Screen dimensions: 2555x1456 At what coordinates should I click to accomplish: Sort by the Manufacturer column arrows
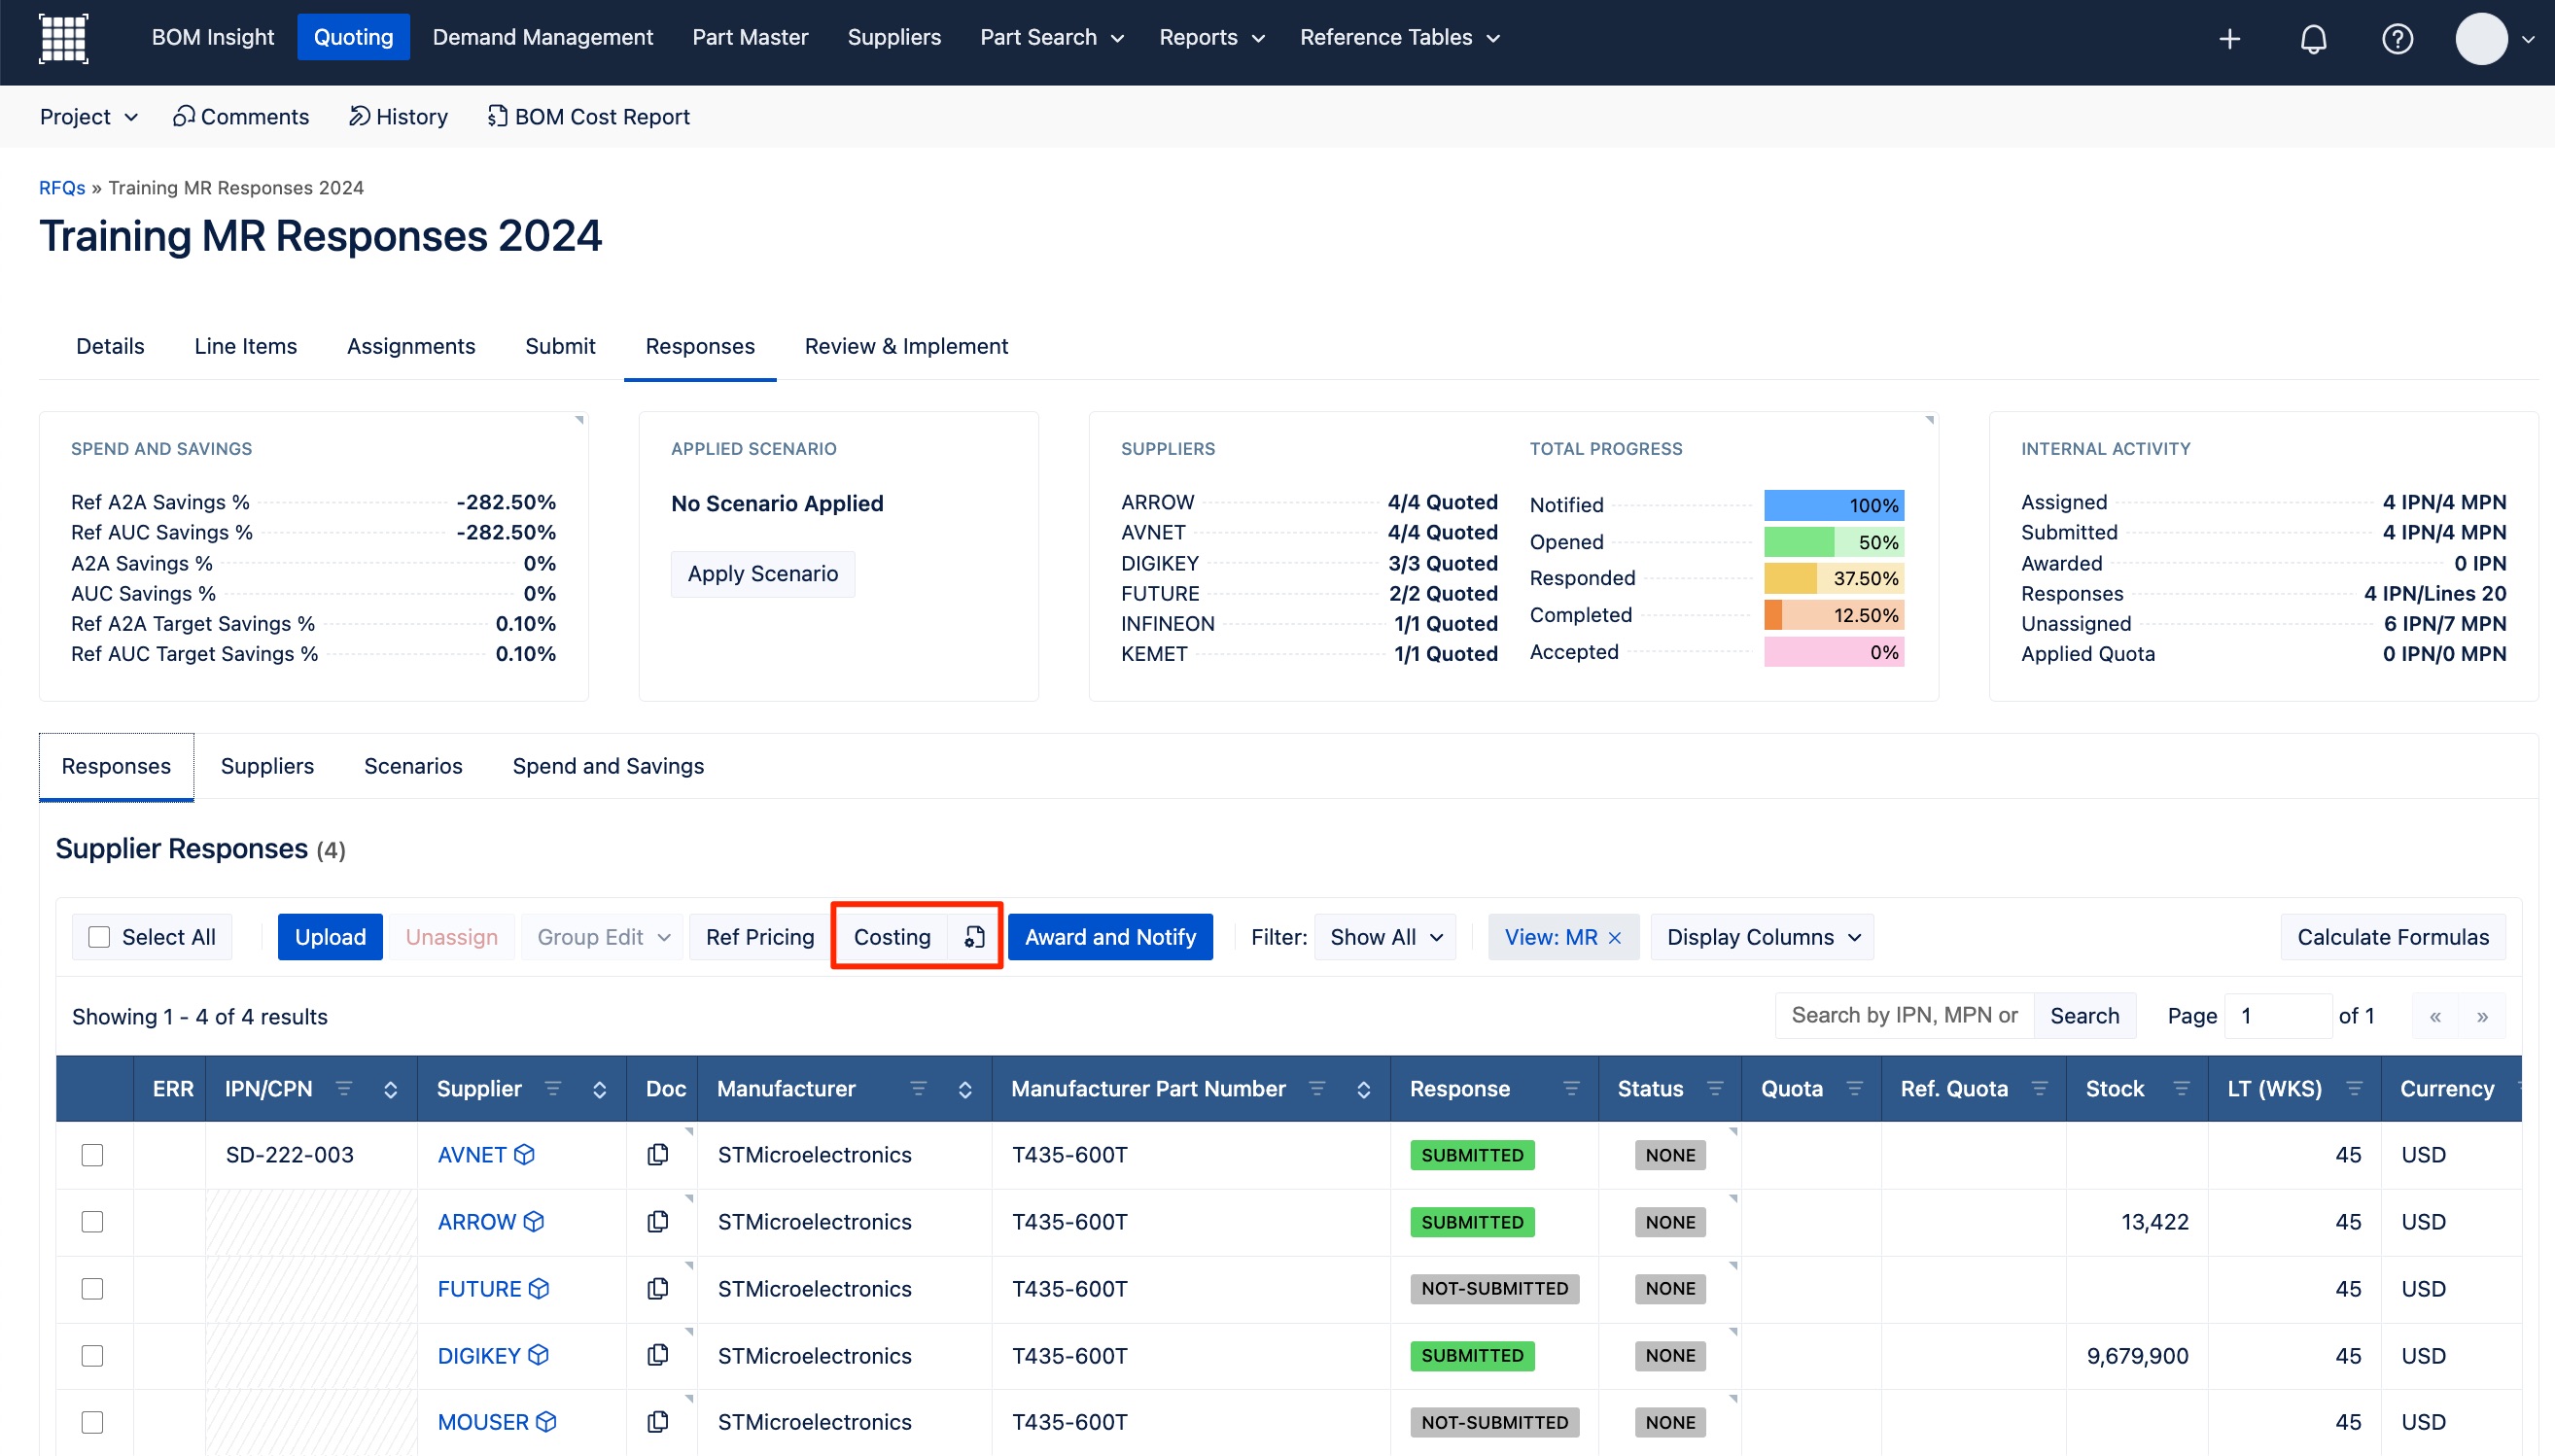tap(965, 1089)
